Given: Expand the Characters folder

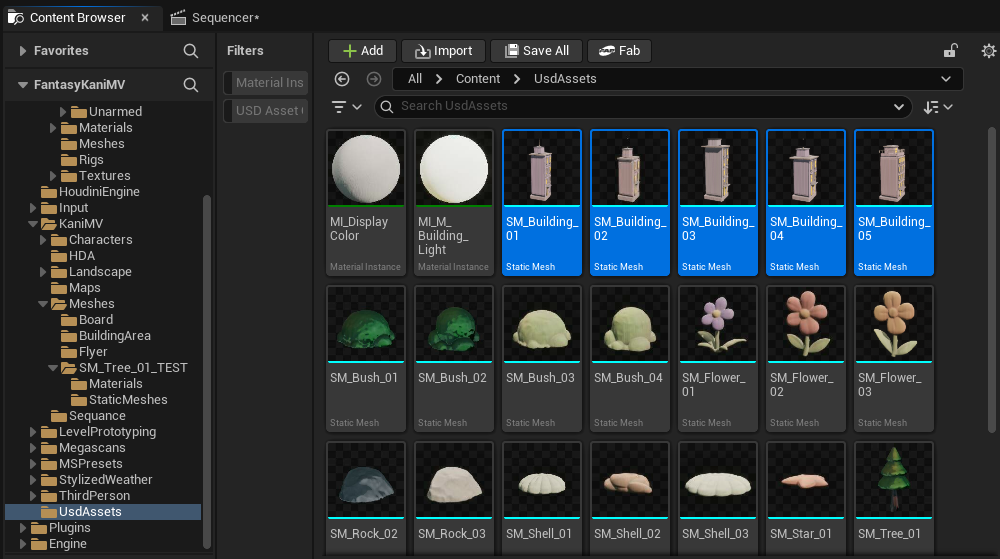Looking at the screenshot, I should (43, 240).
